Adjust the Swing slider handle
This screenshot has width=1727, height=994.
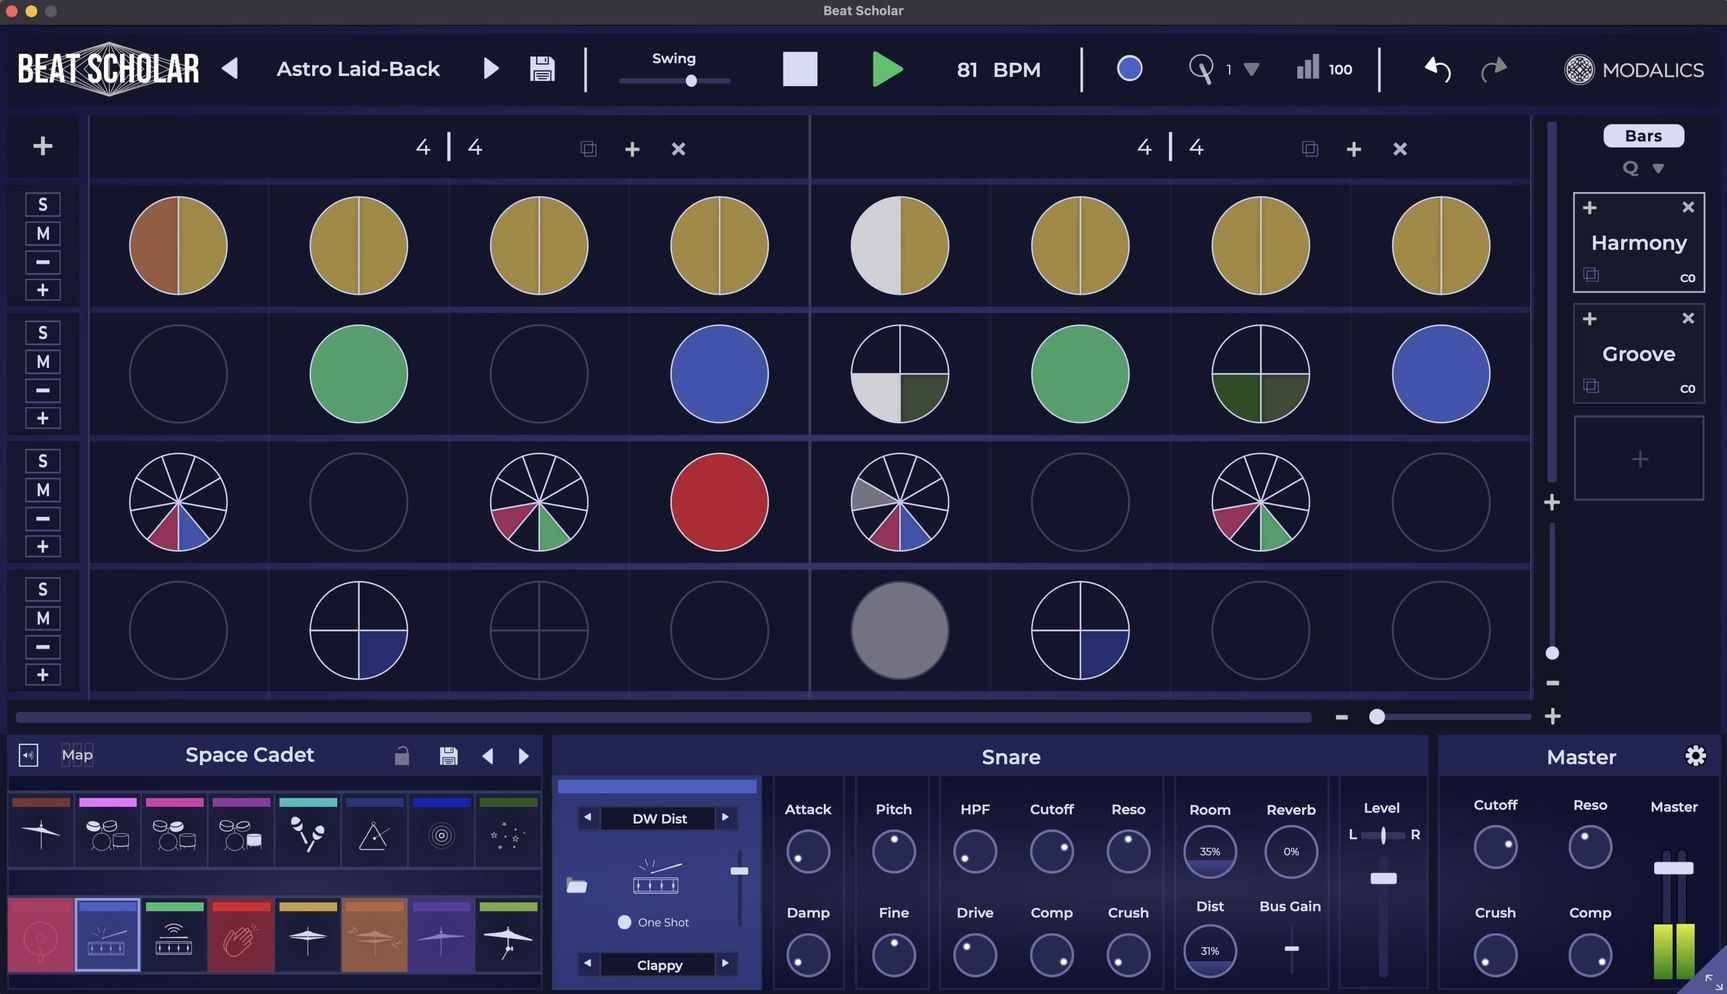691,81
